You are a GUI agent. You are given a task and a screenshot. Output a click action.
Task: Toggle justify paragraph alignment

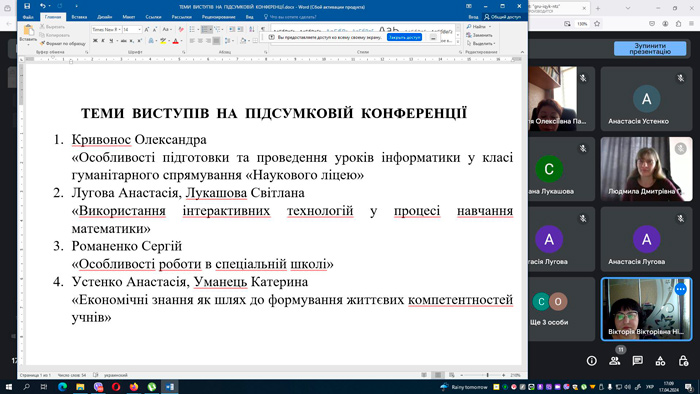217,41
